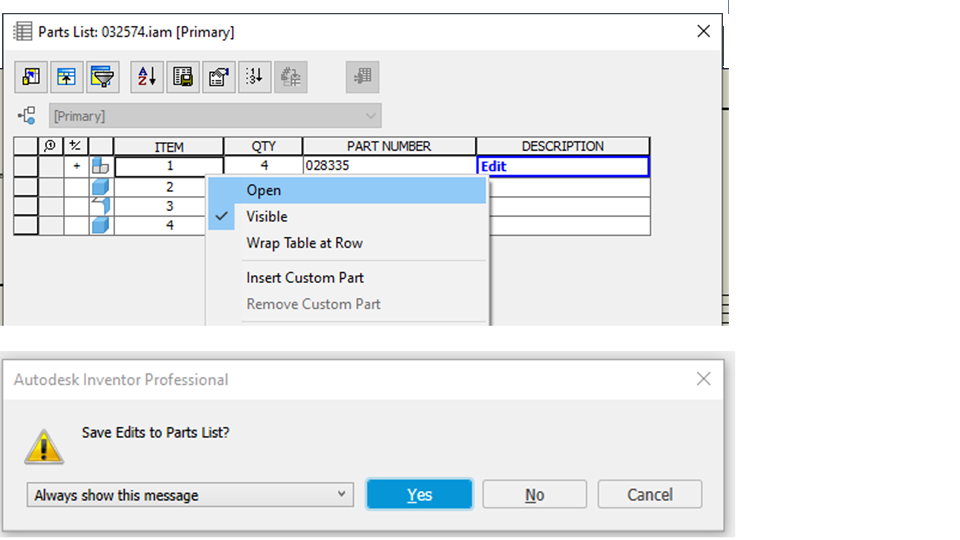Select the quantity cell showing 4
This screenshot has height=540, width=960.
[263, 165]
